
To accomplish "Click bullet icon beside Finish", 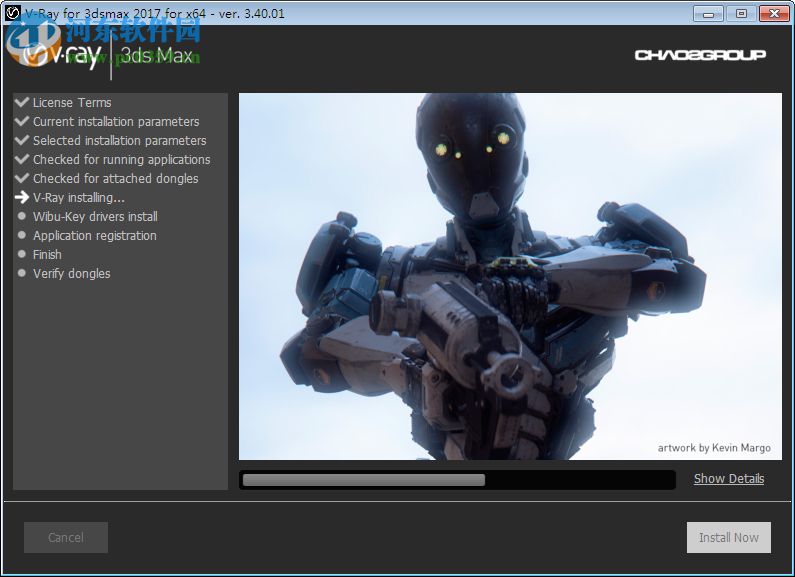I will 22,254.
